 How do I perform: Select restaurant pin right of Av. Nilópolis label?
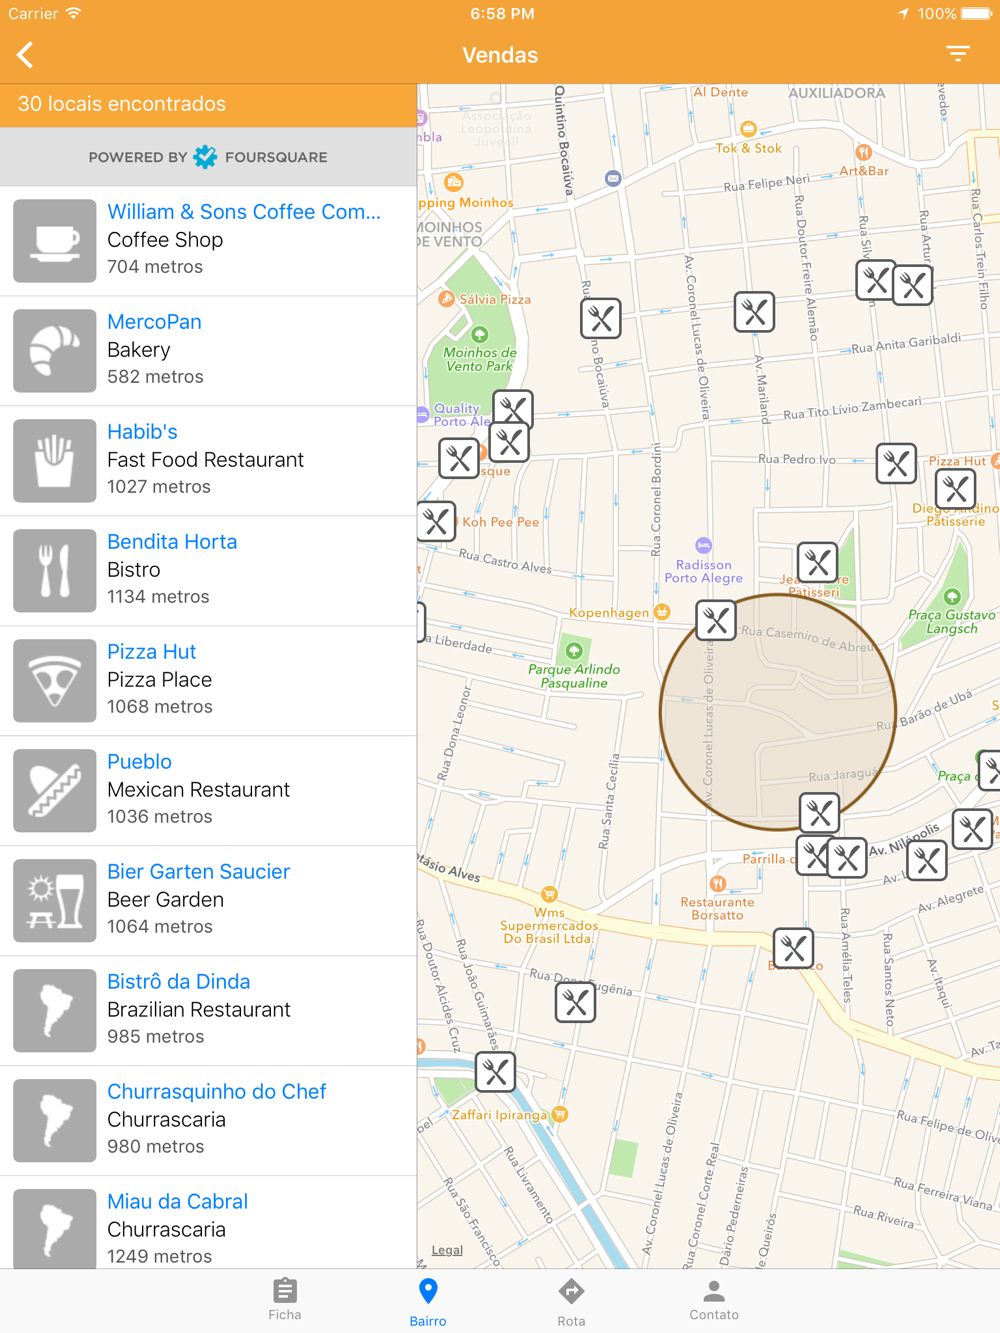point(972,829)
